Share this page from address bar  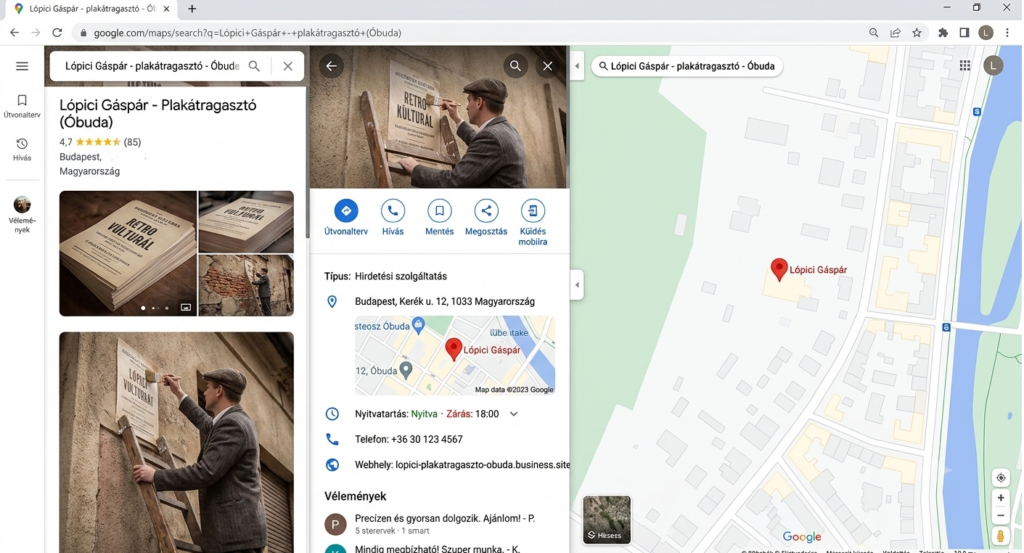click(x=895, y=33)
